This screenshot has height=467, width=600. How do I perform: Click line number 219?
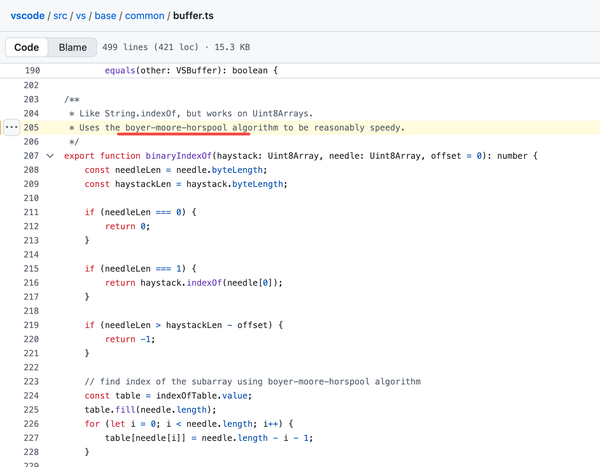point(31,325)
